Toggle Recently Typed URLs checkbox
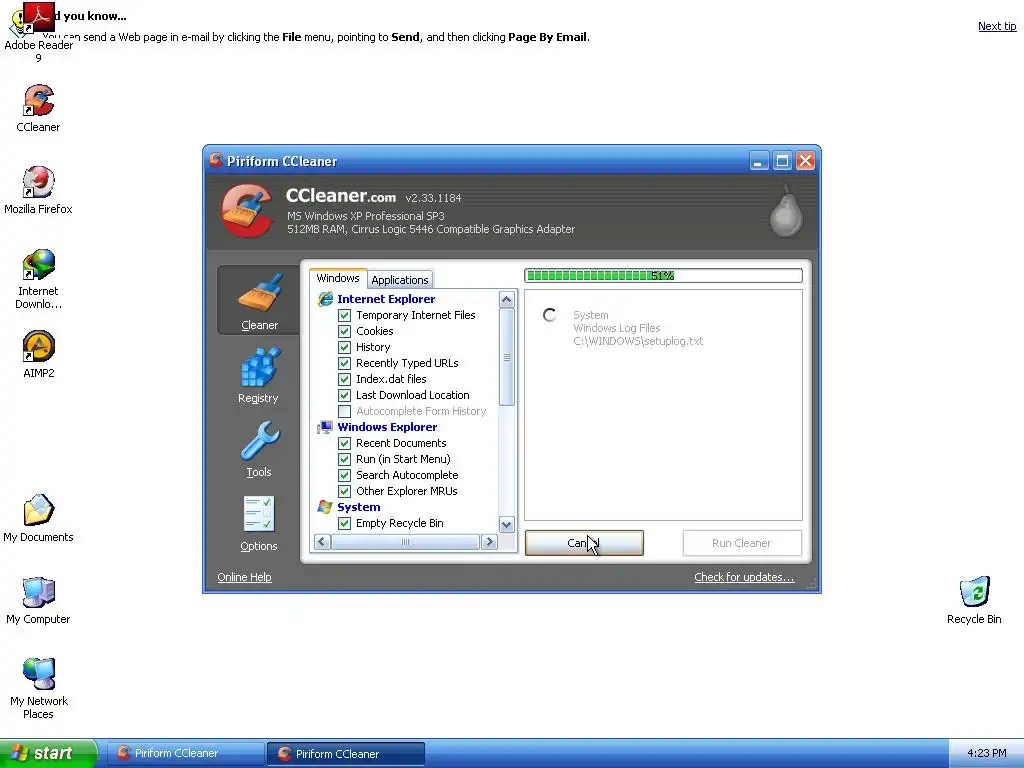1024x768 pixels. [x=344, y=363]
